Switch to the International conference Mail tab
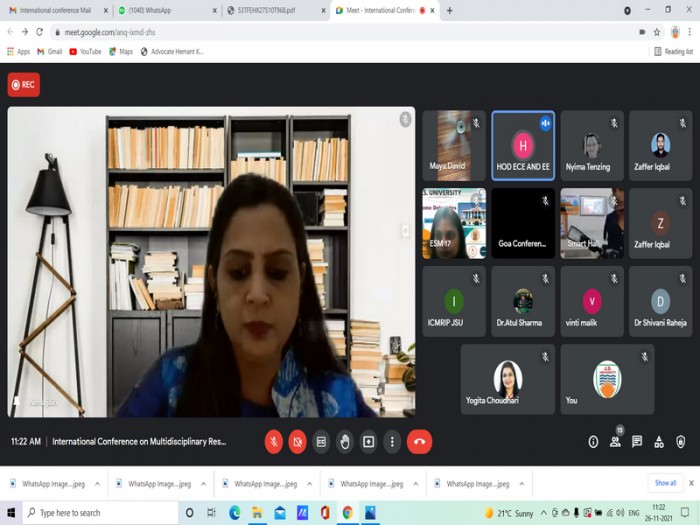700x525 pixels. [58, 10]
